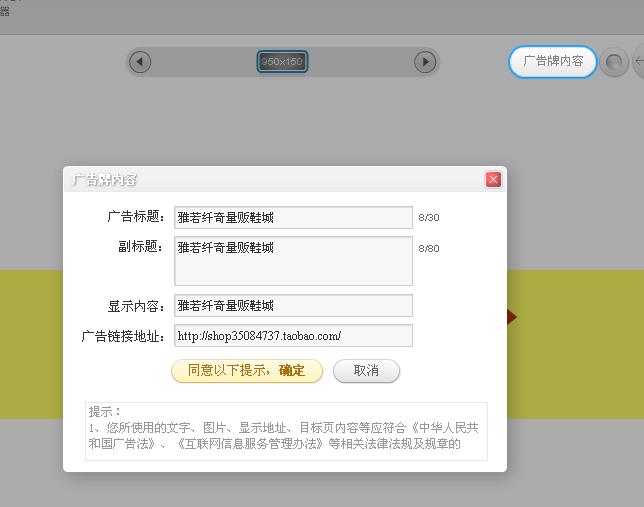Screen dimensions: 644x507
Task: Click the round gray button beside 广告牌内容
Action: click(614, 62)
